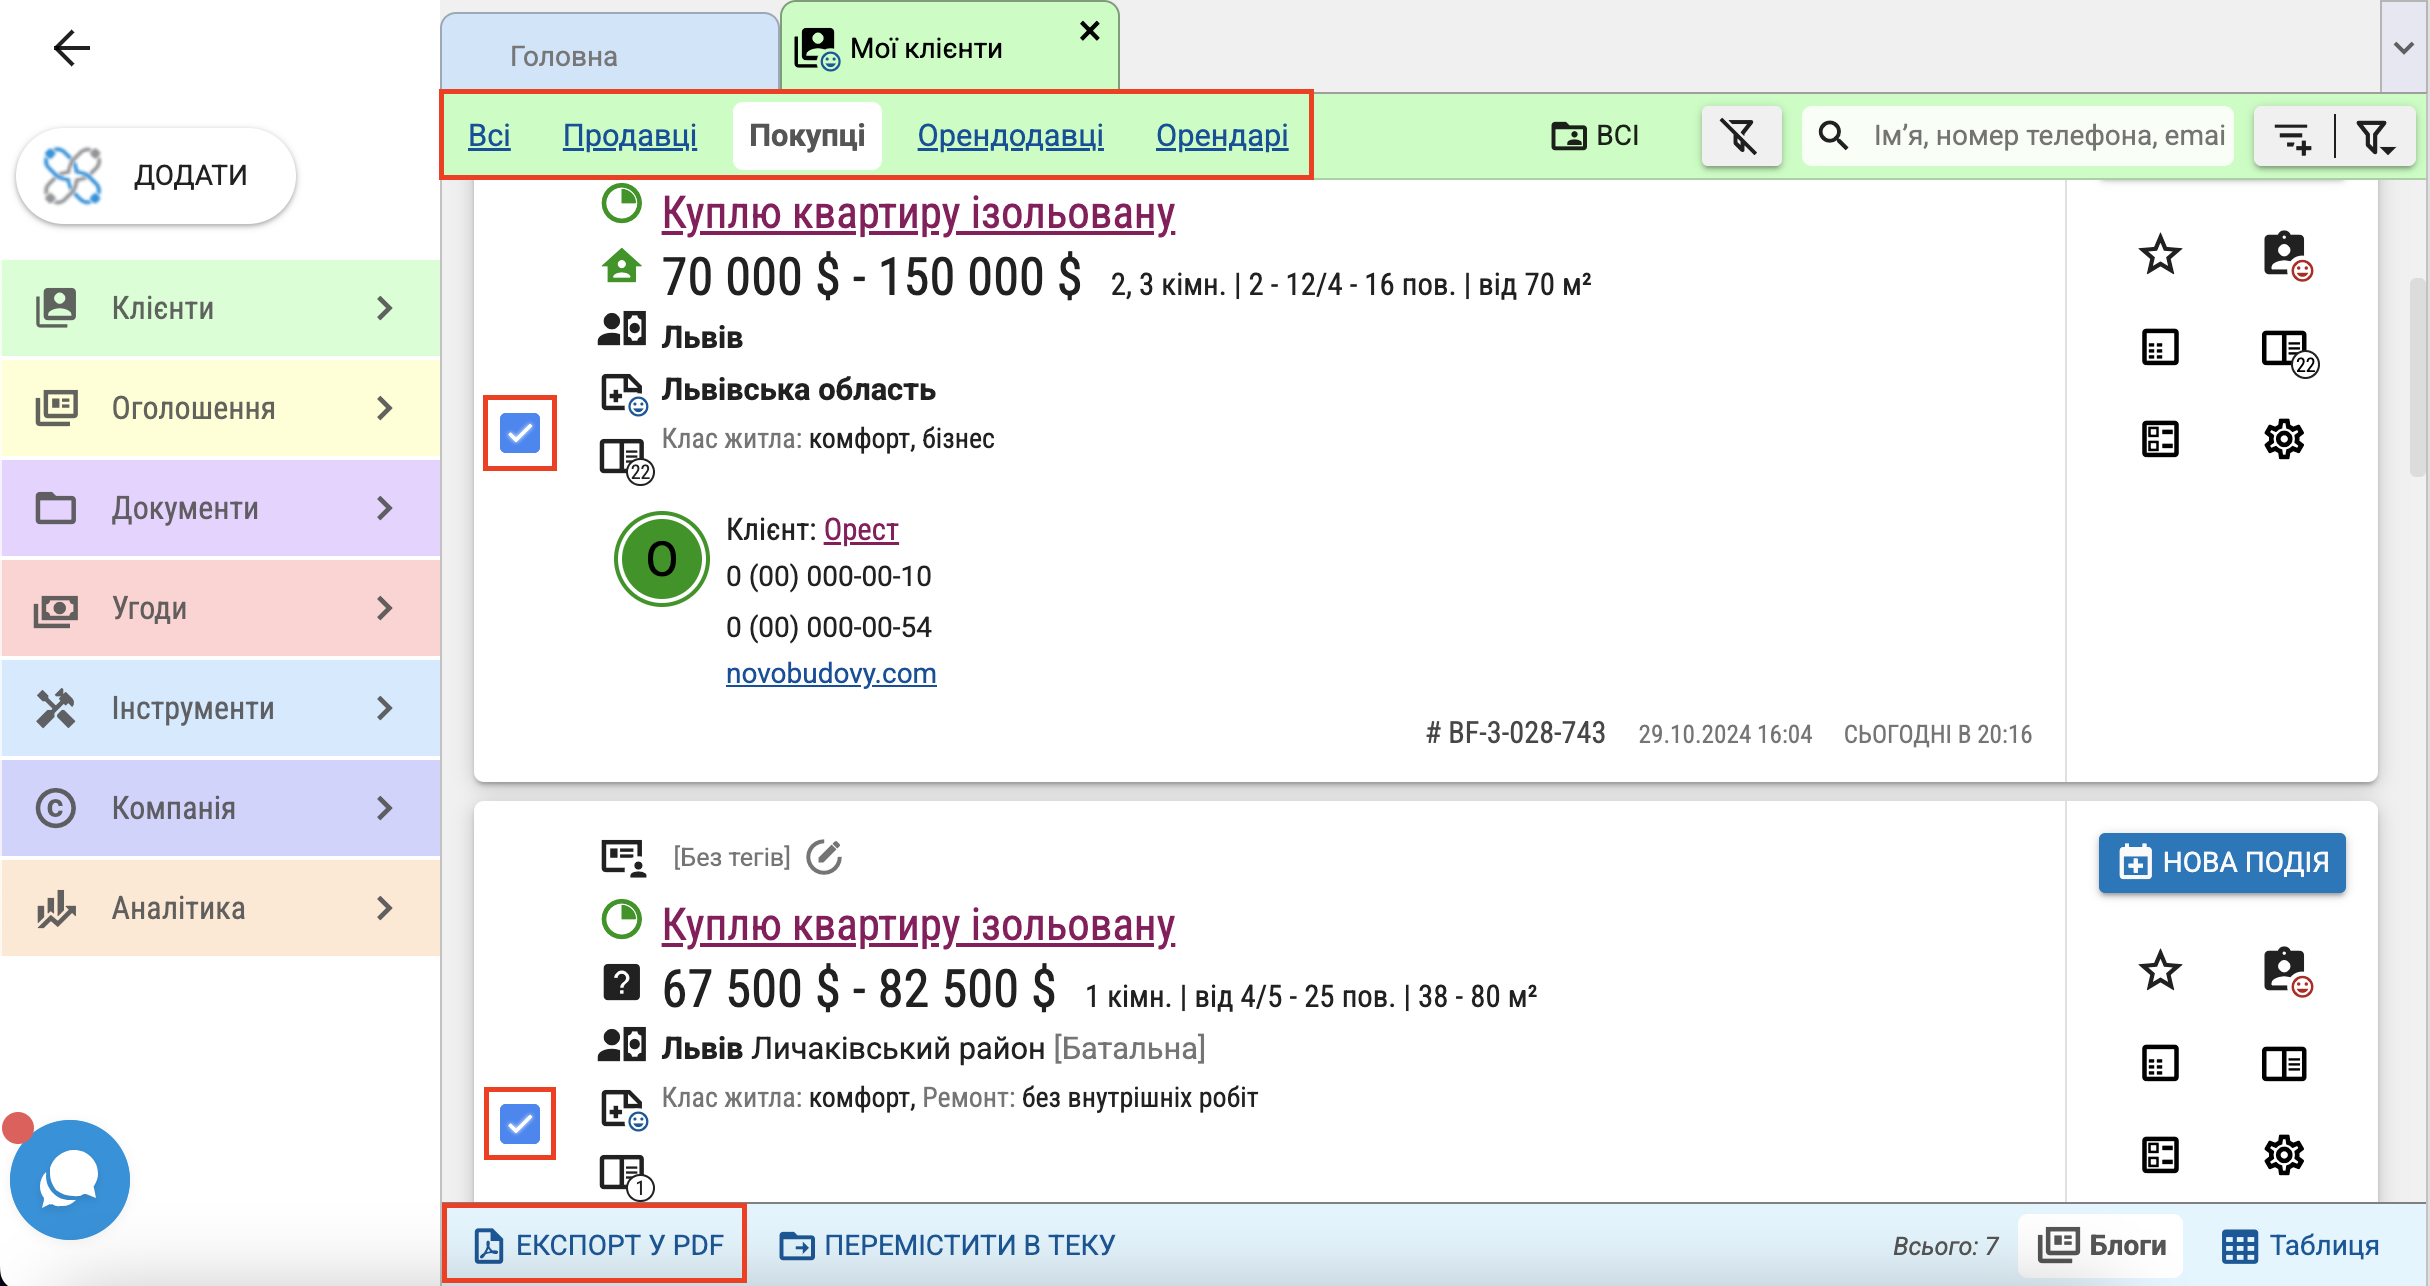The width and height of the screenshot is (2430, 1286).
Task: Uncheck the second buyer card checkbox
Action: click(x=520, y=1123)
